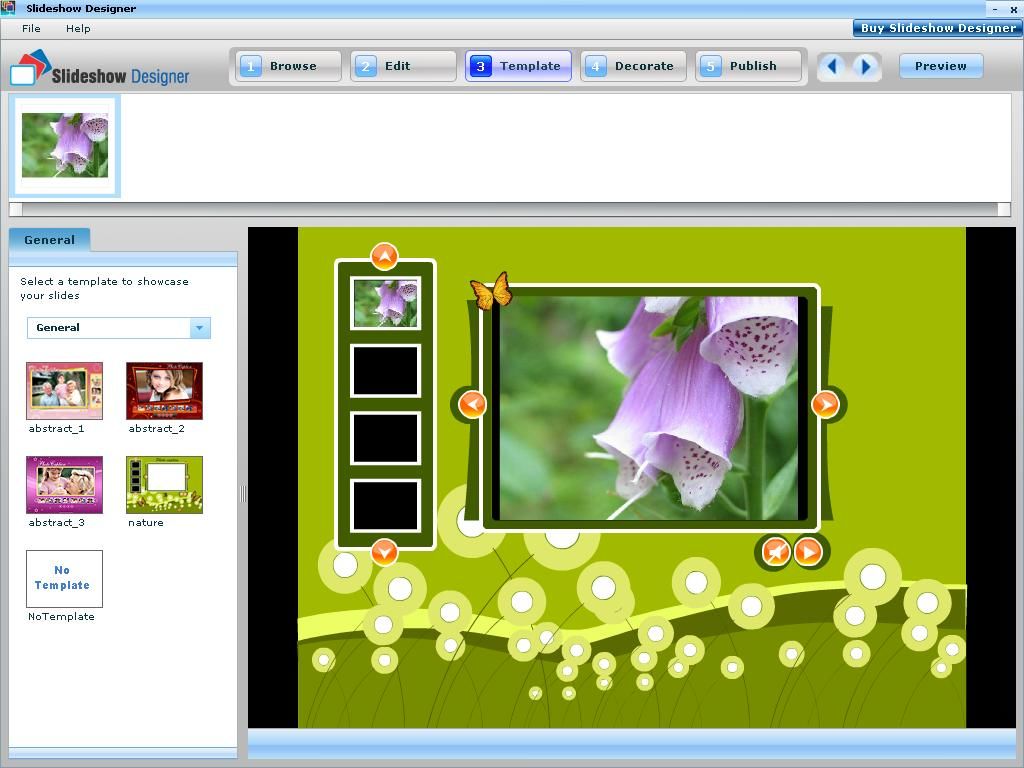
Task: Click Buy Slideshow Designer button
Action: pos(937,28)
